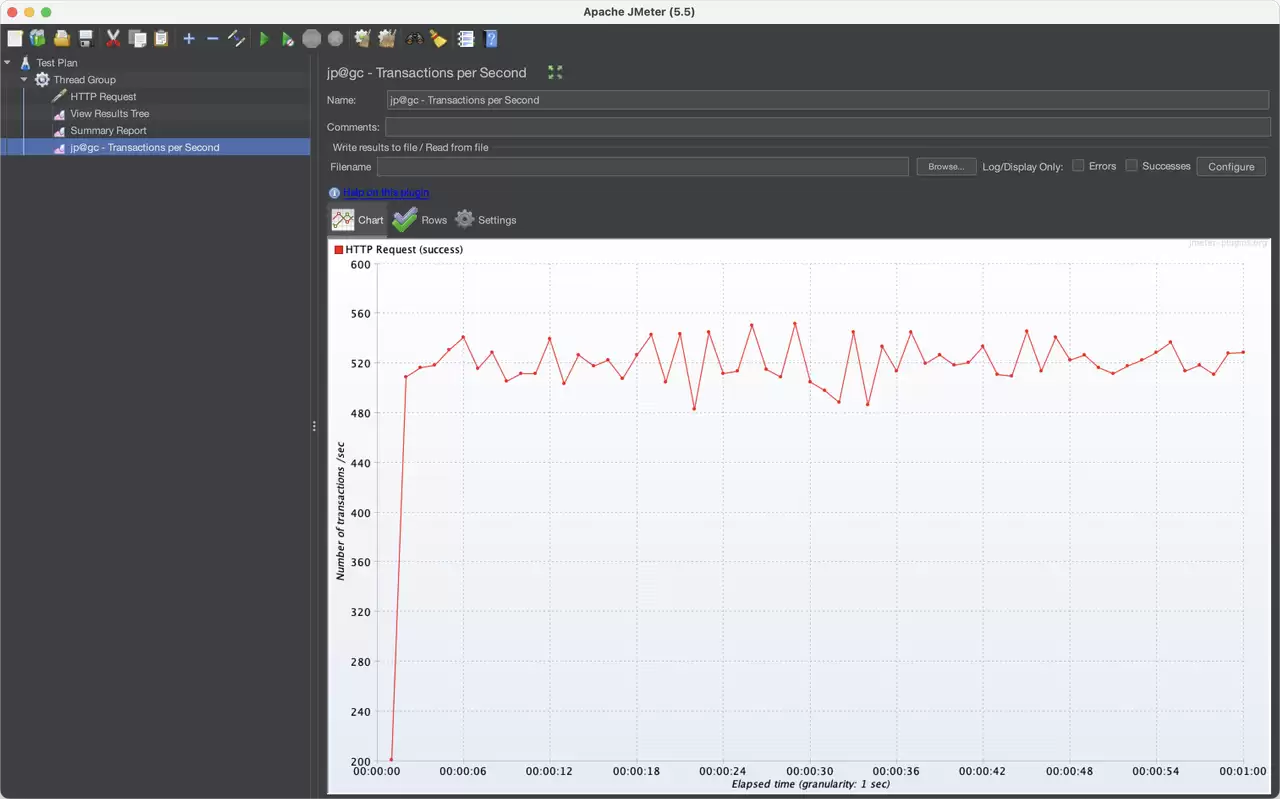Click the New test plan toolbar icon

coord(14,38)
